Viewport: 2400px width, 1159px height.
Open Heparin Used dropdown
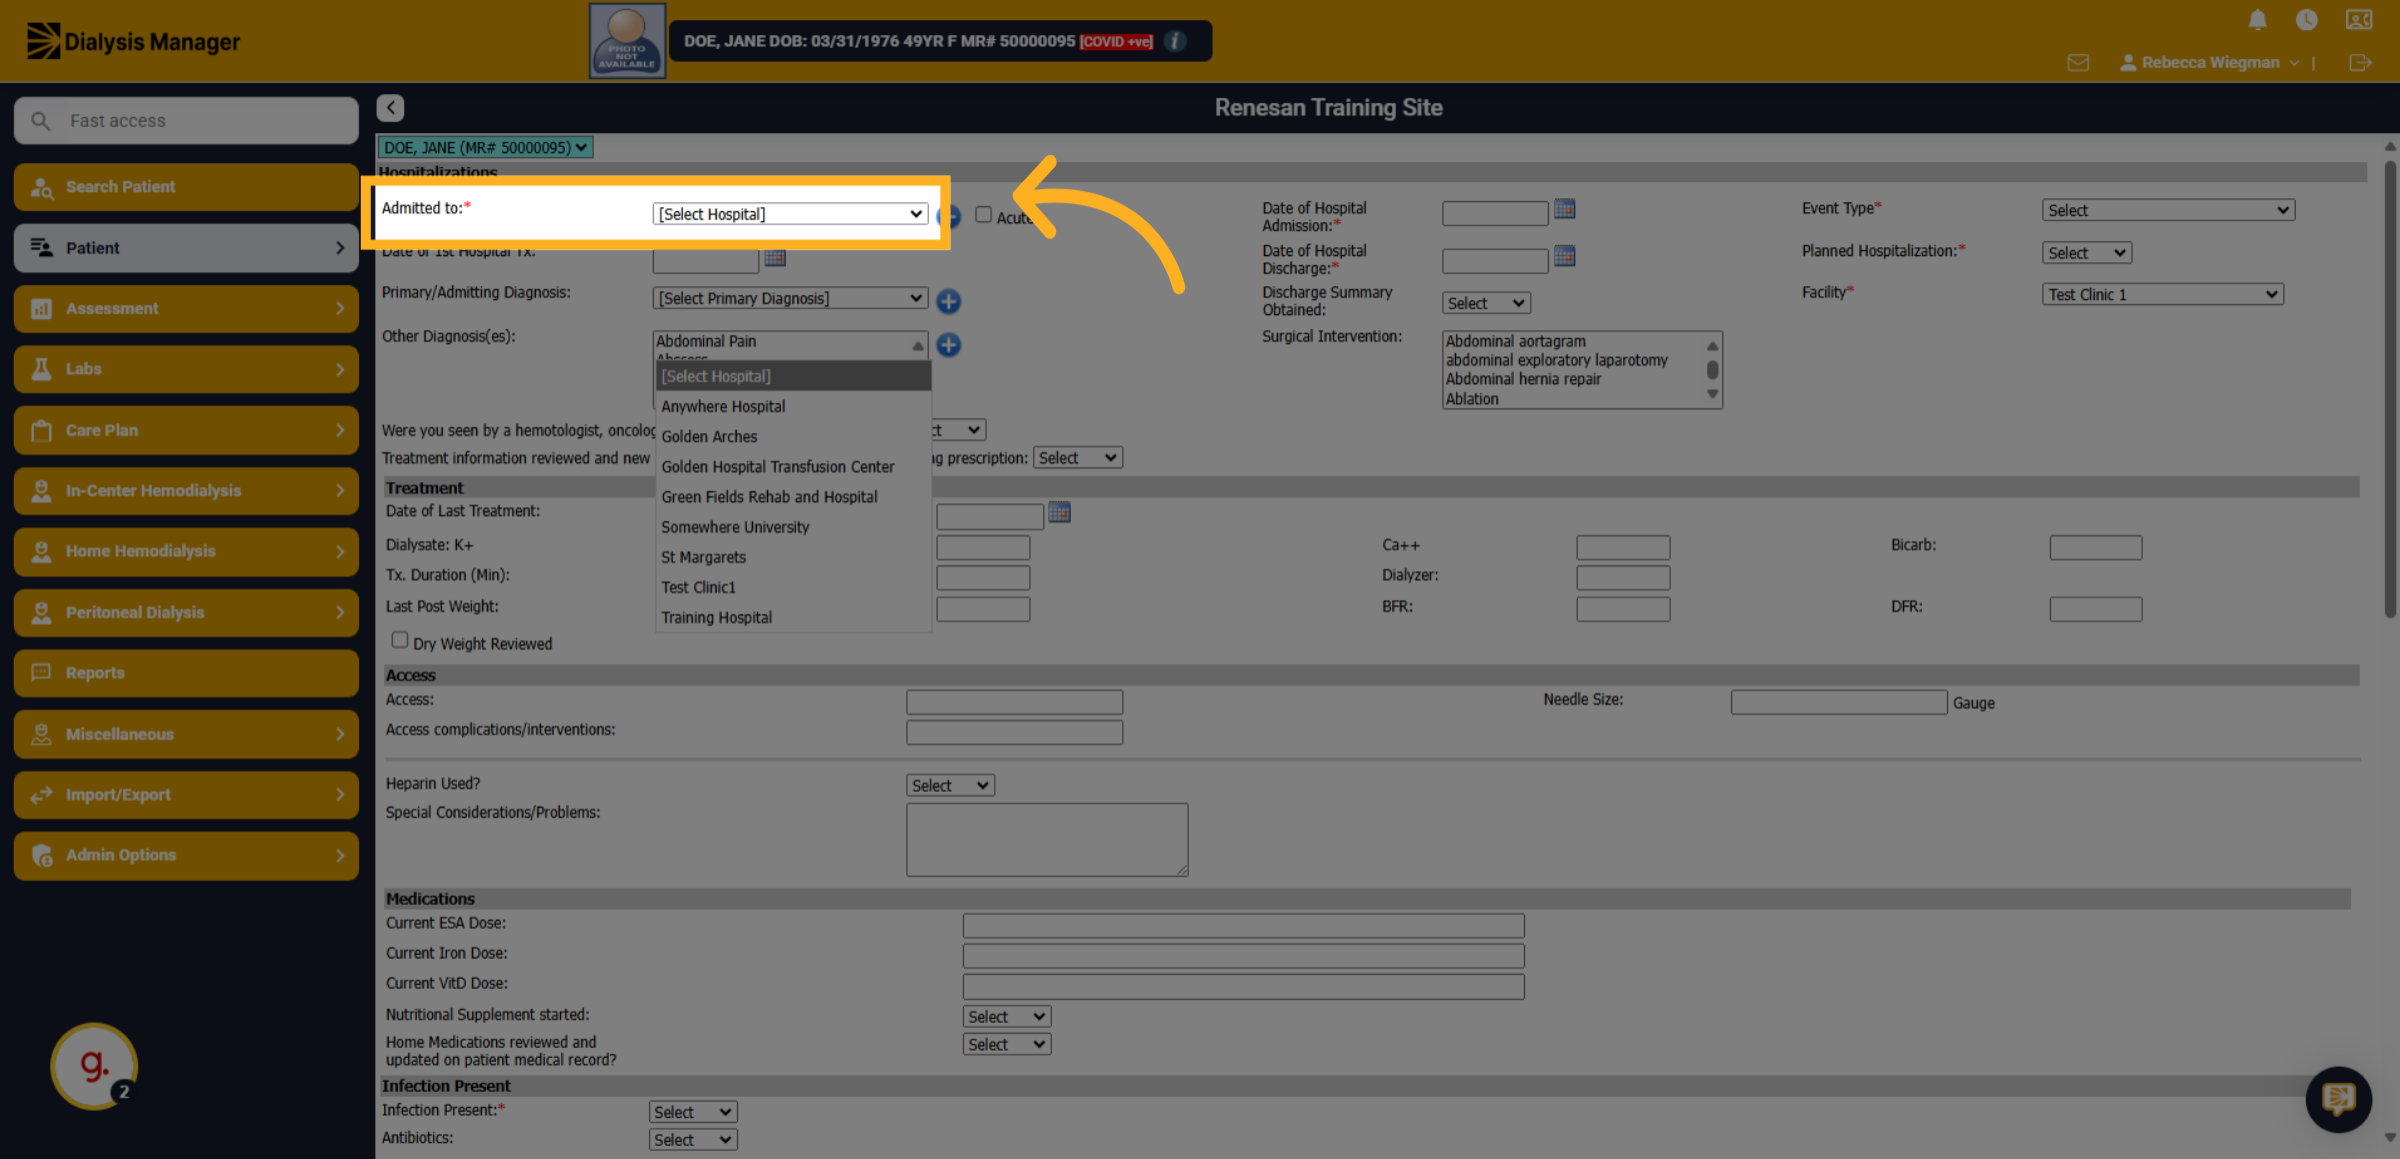click(950, 785)
